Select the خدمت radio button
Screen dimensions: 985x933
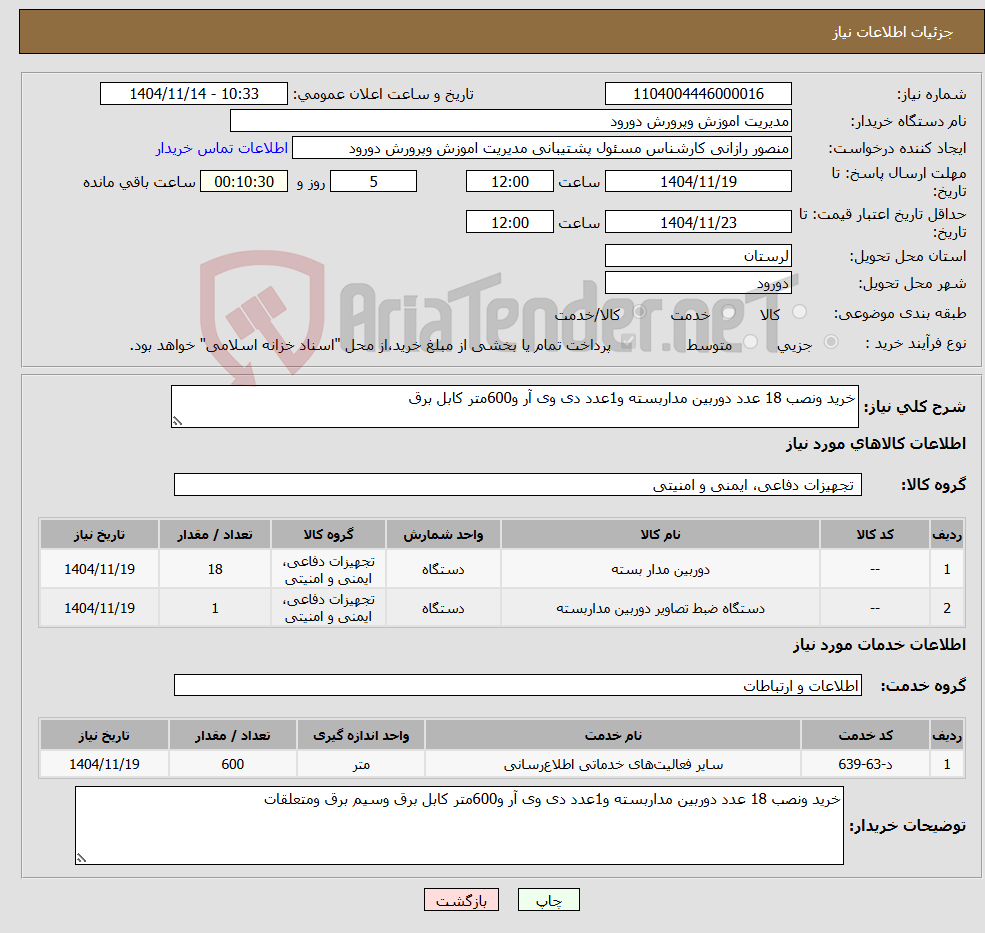pyautogui.click(x=729, y=312)
